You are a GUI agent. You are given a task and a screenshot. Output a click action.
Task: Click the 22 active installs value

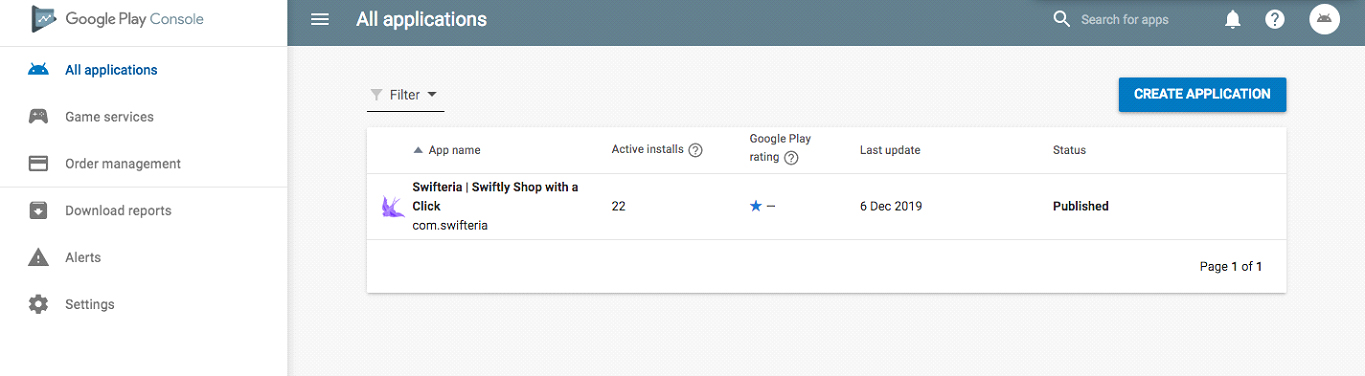[619, 206]
